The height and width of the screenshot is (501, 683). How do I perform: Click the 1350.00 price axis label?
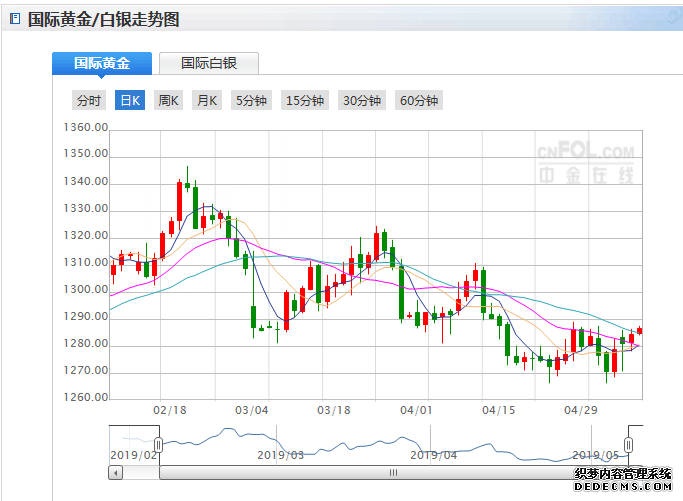click(x=86, y=153)
